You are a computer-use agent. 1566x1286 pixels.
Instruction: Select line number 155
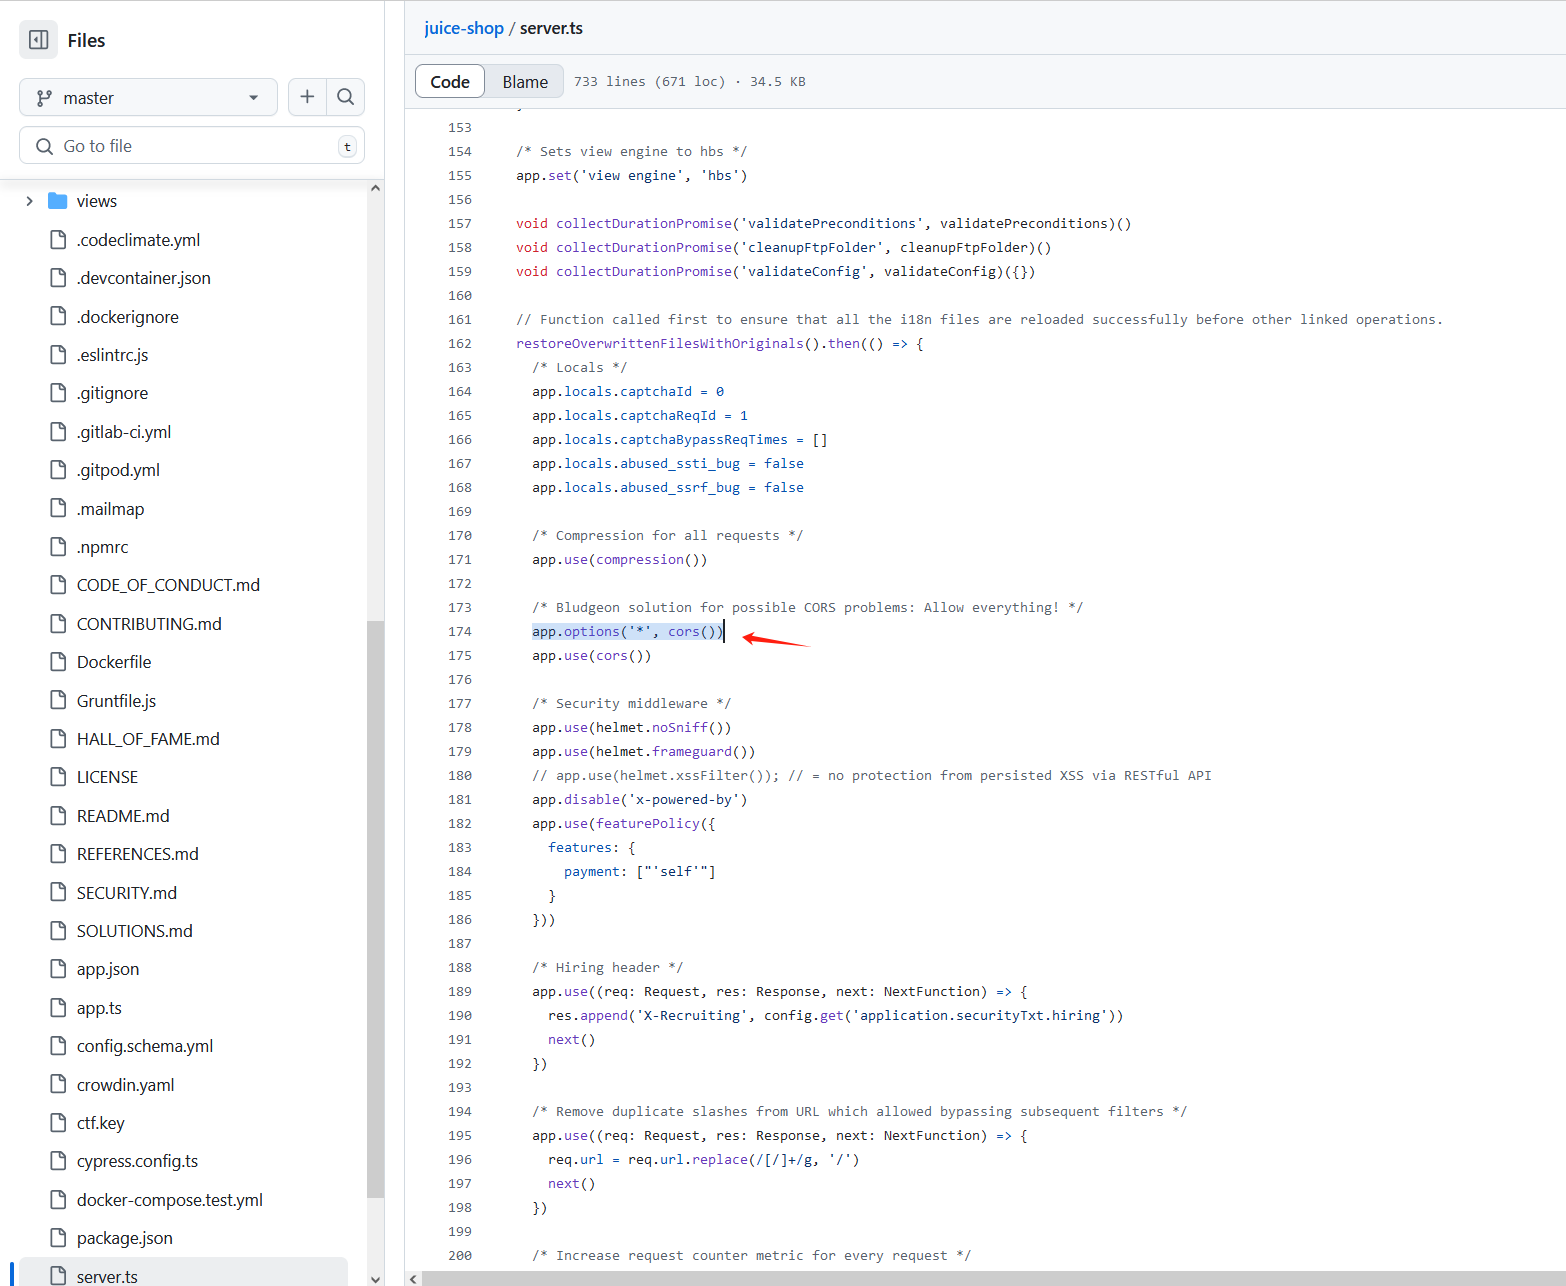460,176
